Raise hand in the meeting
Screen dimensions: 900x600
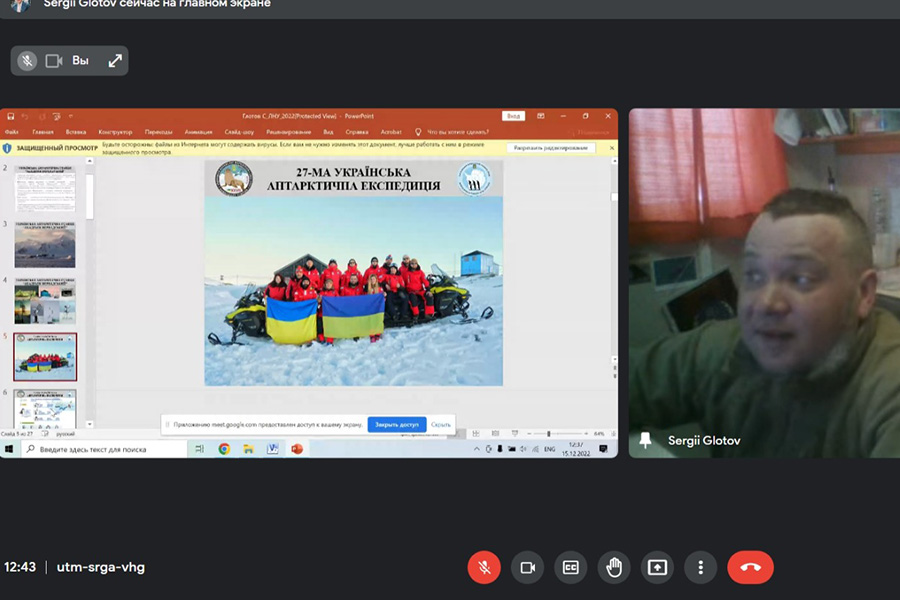[614, 567]
